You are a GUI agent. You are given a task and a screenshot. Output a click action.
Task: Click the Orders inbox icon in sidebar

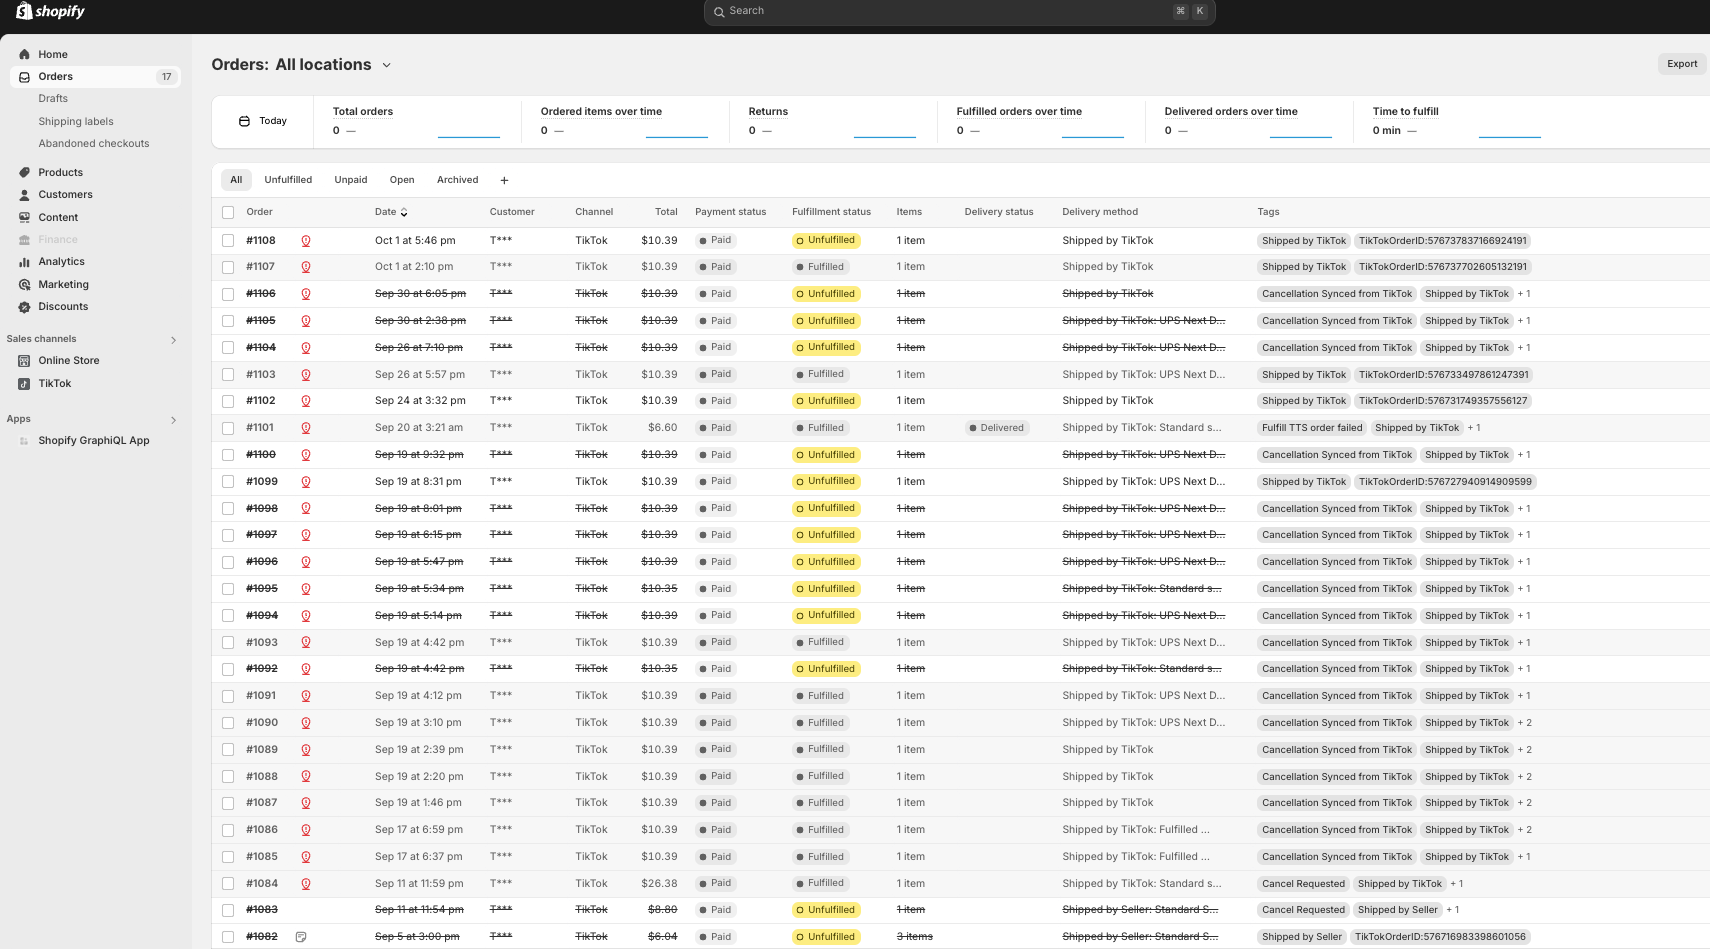24,77
